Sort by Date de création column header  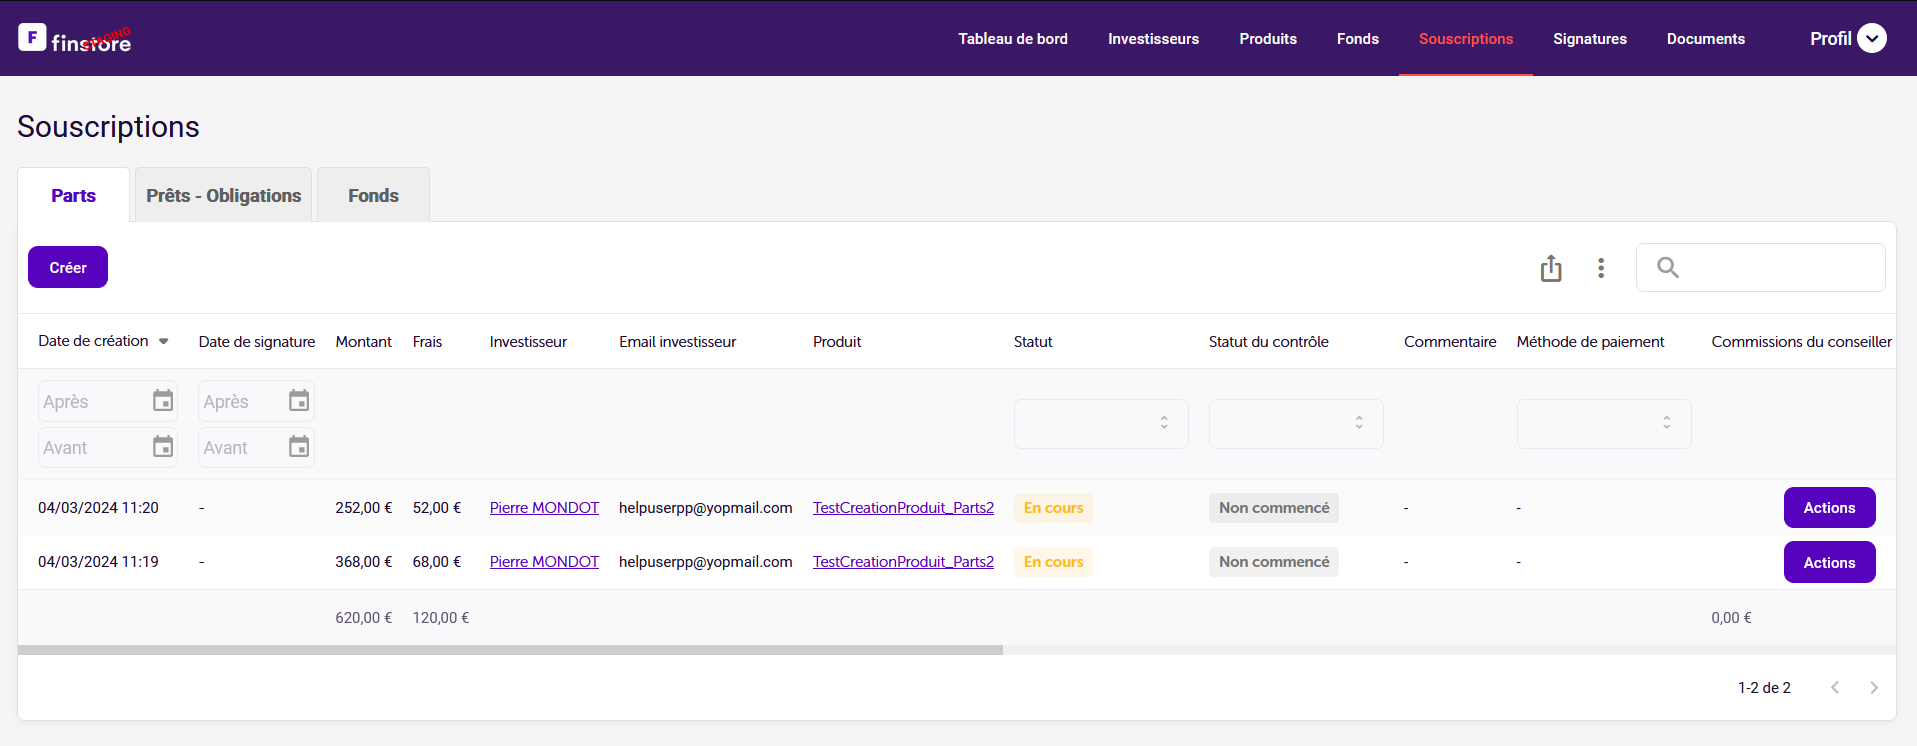pyautogui.click(x=93, y=341)
